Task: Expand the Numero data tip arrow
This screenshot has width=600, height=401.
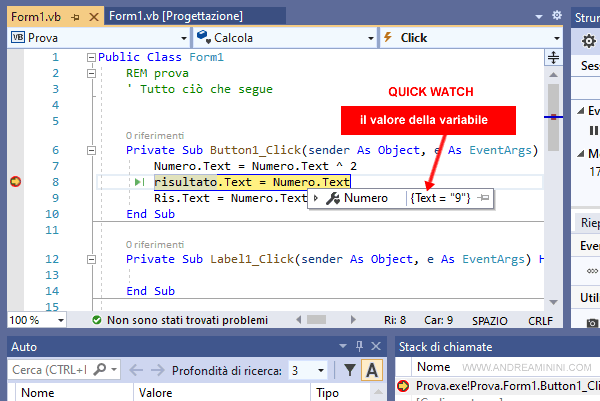Action: click(x=318, y=199)
